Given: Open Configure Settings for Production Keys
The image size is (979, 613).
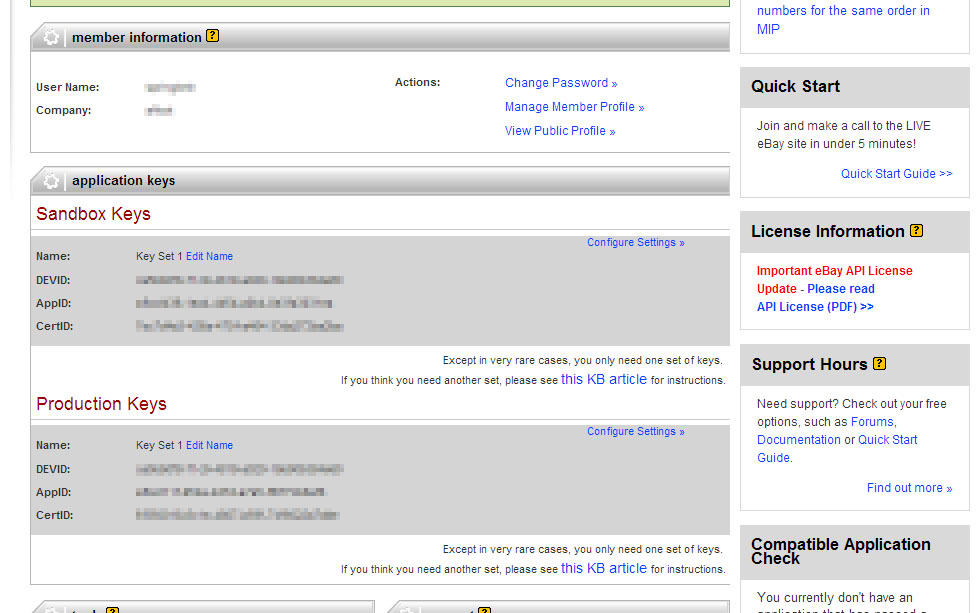Looking at the screenshot, I should click(636, 431).
